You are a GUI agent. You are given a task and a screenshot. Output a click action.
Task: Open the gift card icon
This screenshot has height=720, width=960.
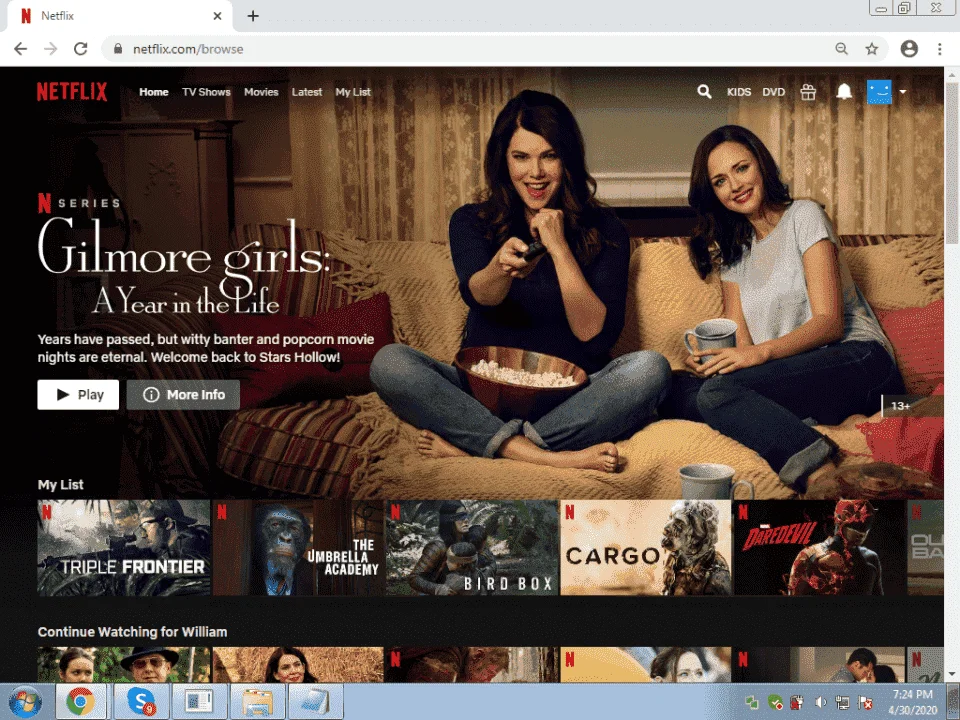(x=808, y=92)
